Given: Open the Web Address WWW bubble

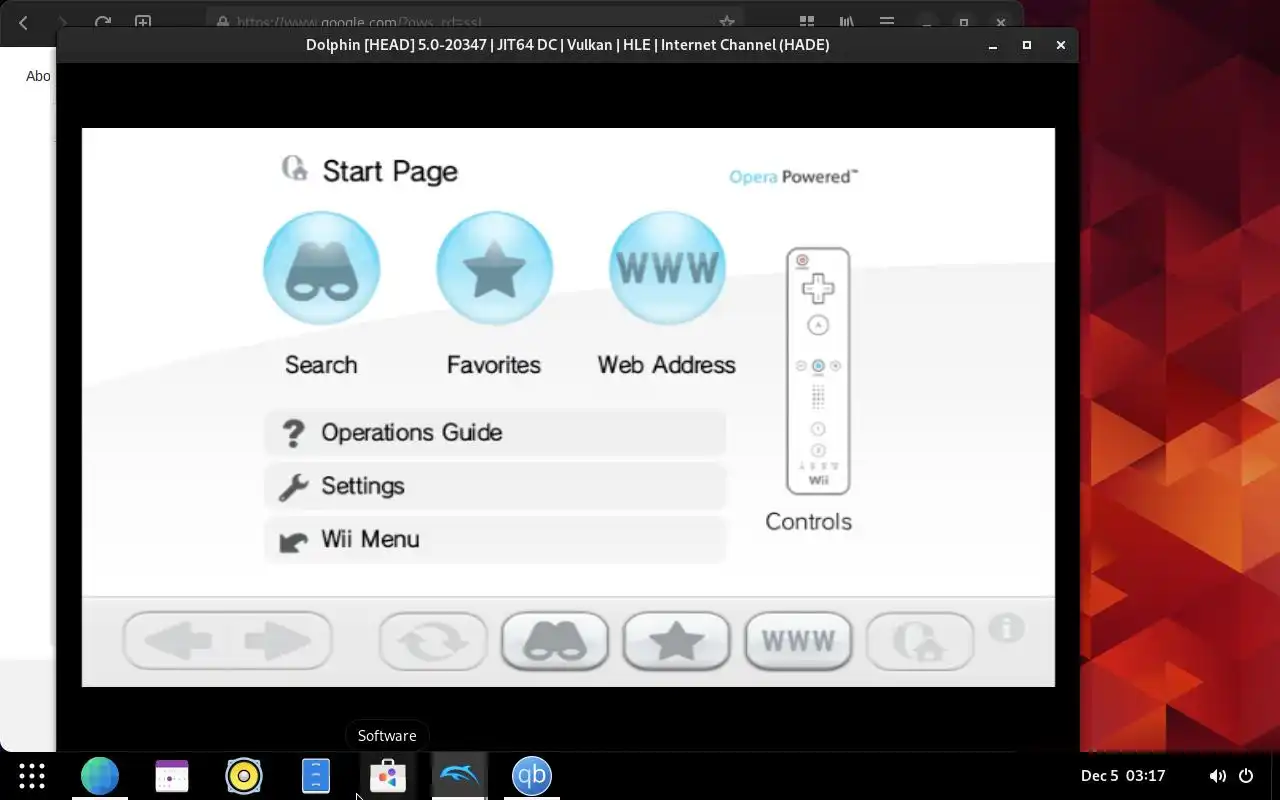Looking at the screenshot, I should click(x=667, y=268).
